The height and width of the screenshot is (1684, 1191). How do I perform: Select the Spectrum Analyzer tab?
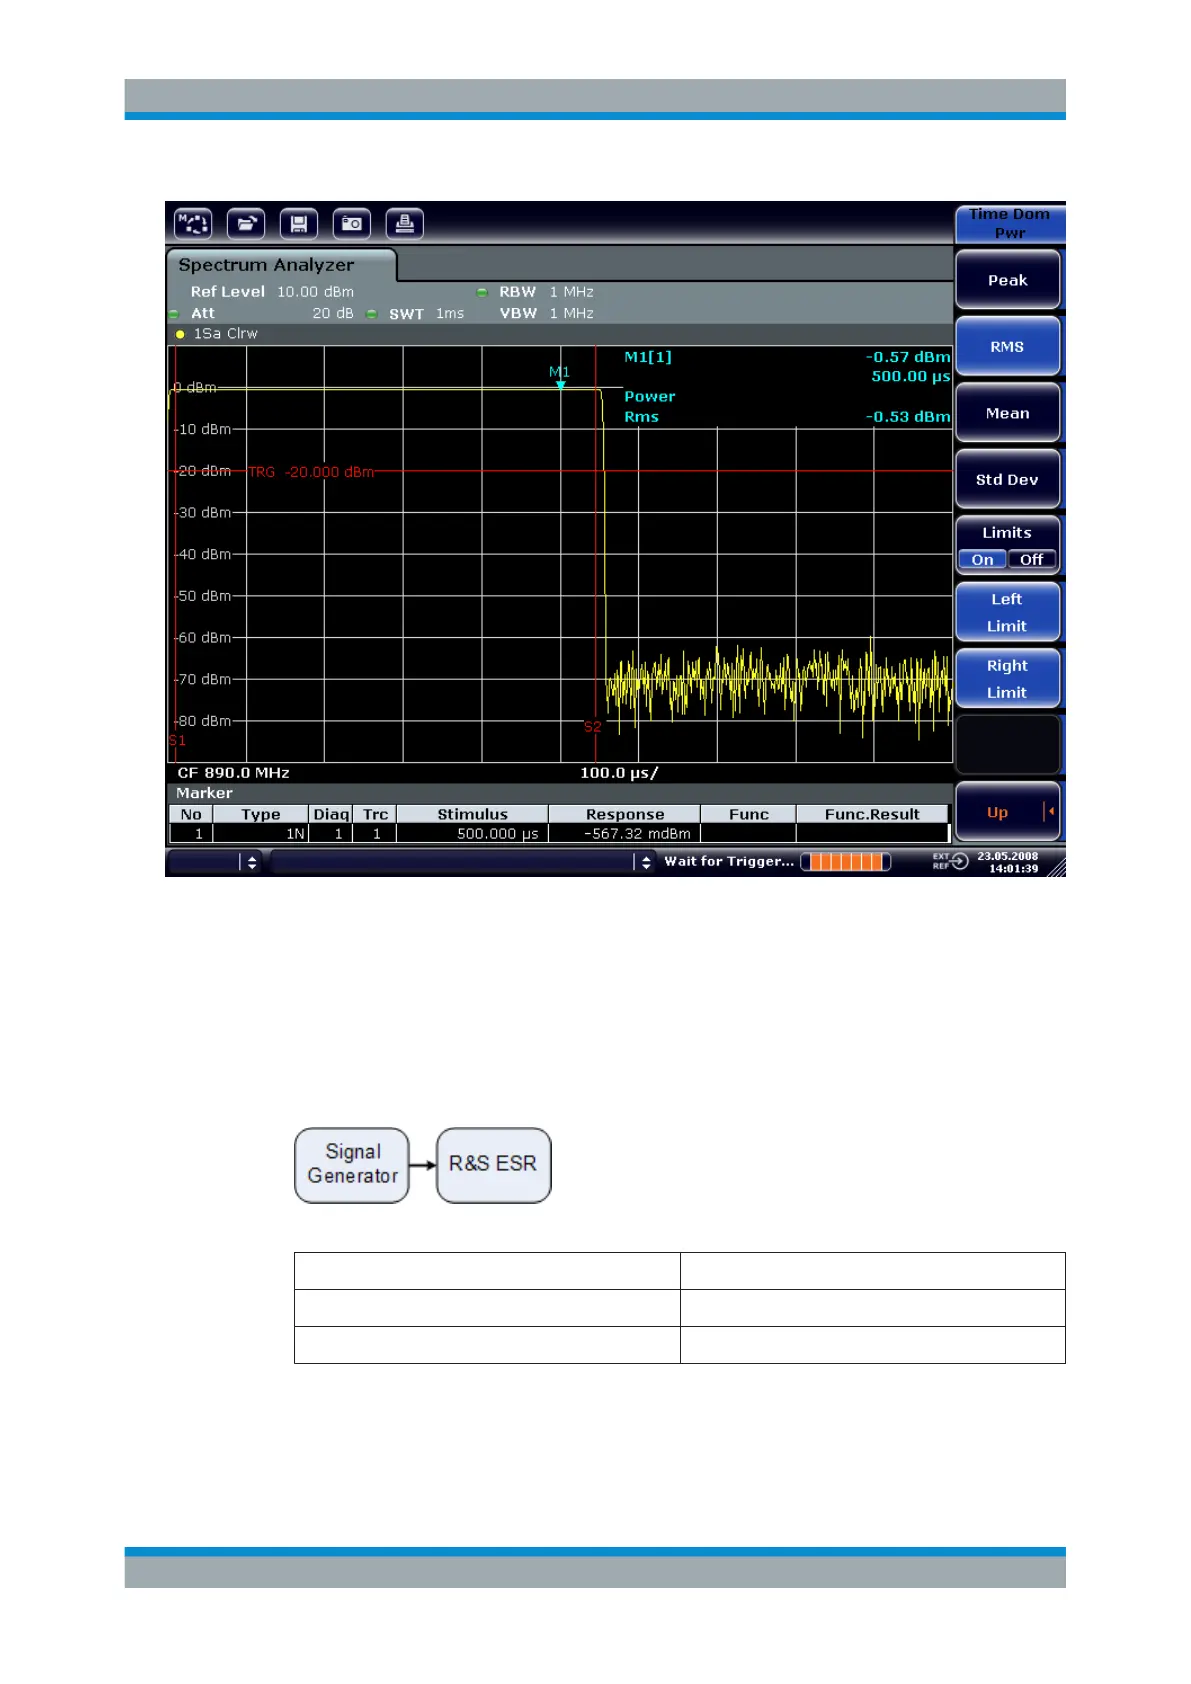pos(281,265)
